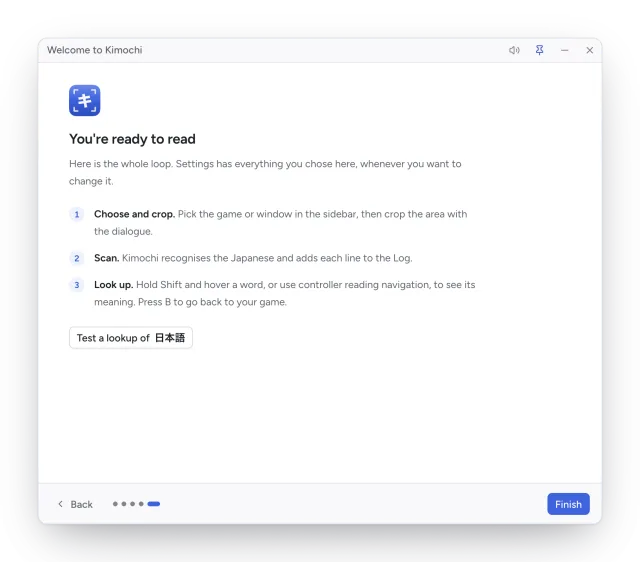The width and height of the screenshot is (640, 562).
Task: Jump to the third onboarding page dot
Action: 132,504
